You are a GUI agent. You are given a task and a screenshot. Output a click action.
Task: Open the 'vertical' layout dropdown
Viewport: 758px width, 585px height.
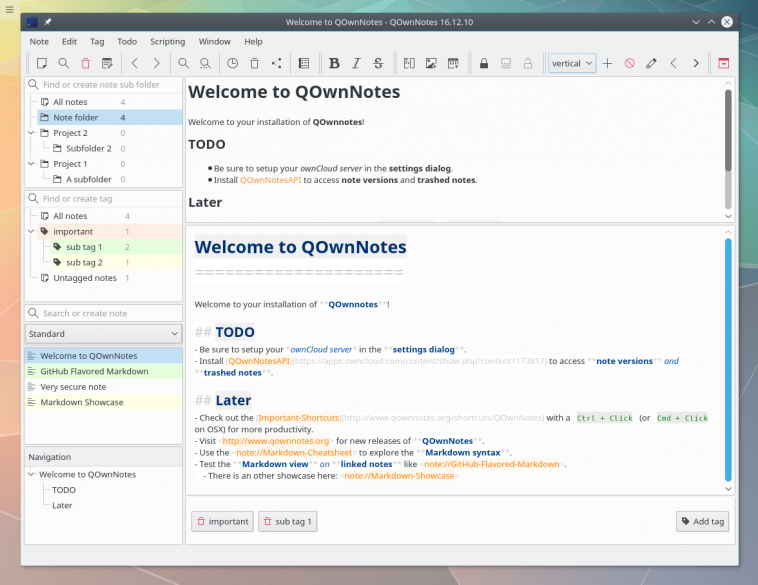point(571,63)
